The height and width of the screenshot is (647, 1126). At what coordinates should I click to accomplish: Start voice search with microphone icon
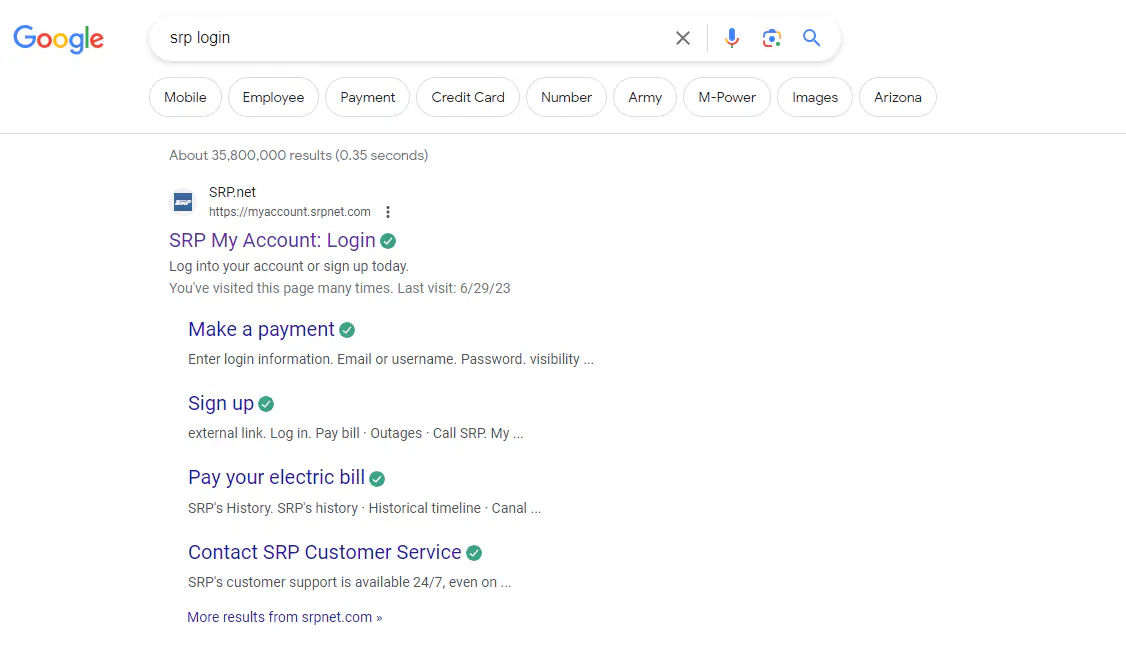tap(731, 38)
